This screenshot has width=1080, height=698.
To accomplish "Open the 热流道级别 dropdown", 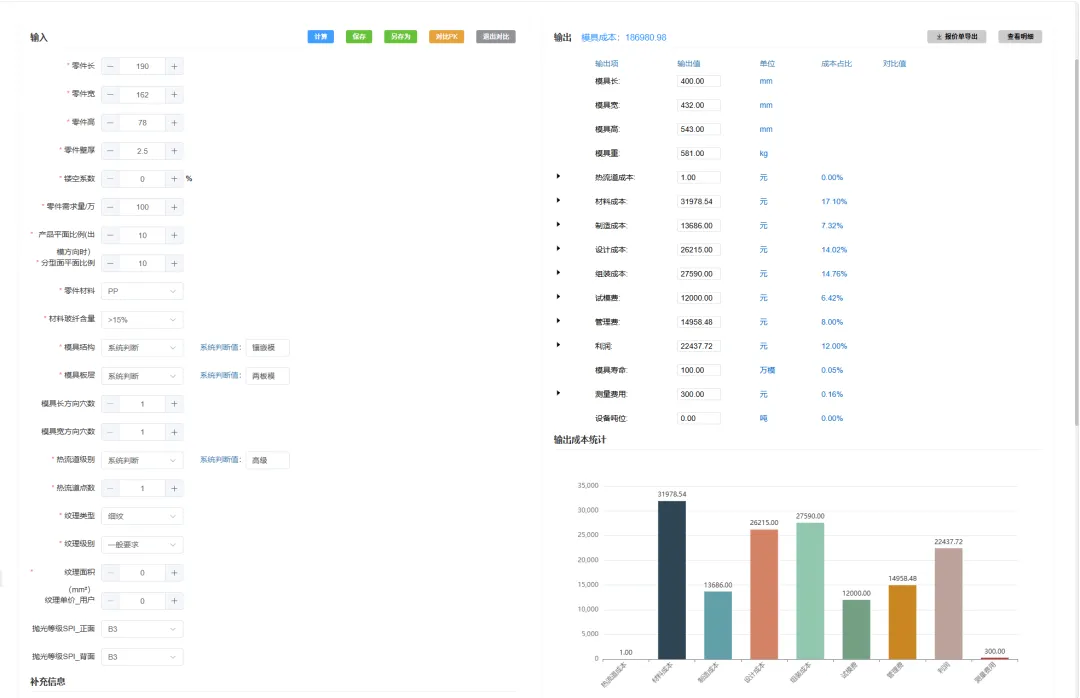I will click(x=142, y=460).
